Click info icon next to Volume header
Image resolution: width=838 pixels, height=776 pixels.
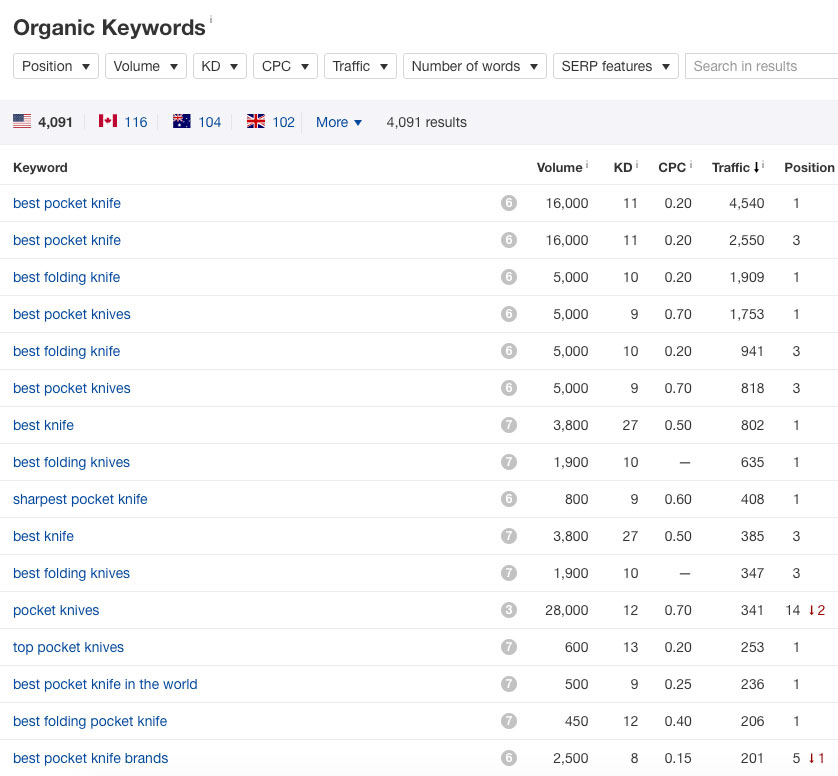pos(587,165)
